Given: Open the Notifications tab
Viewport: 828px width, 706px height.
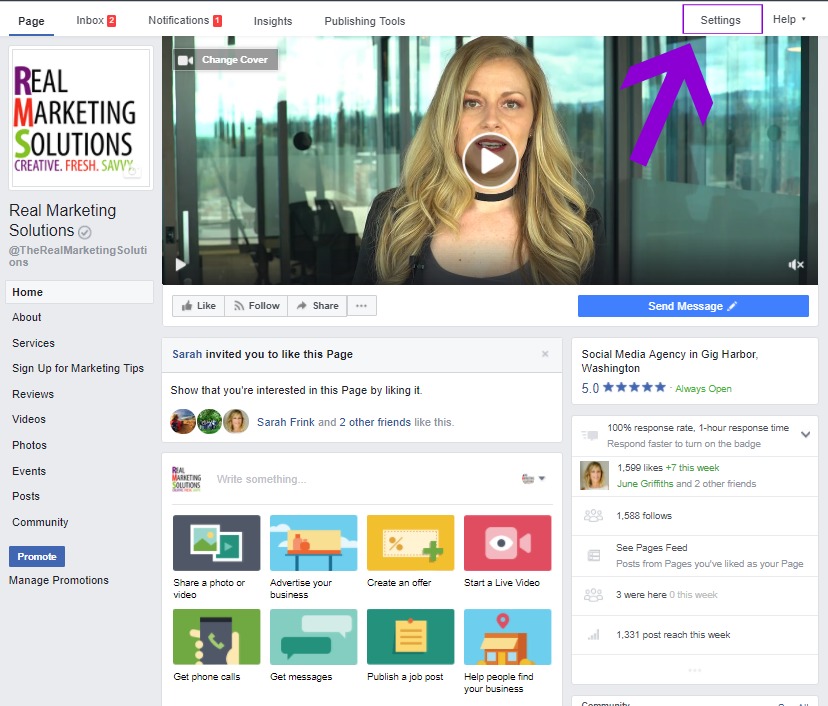Looking at the screenshot, I should [185, 21].
